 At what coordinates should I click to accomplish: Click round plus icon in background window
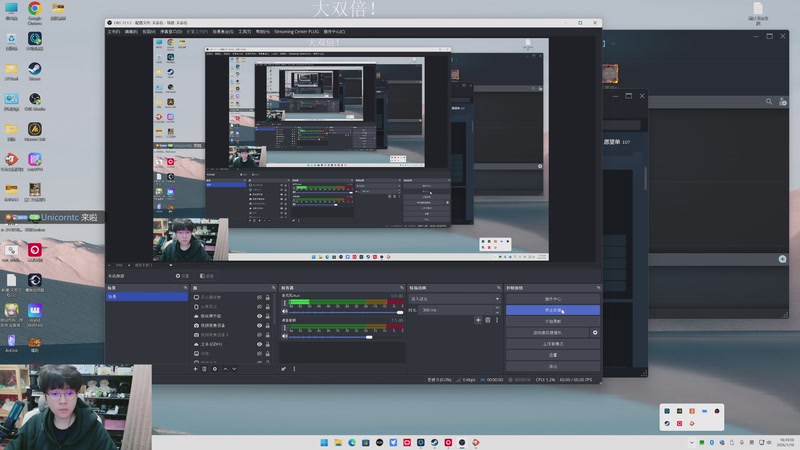coord(782,259)
